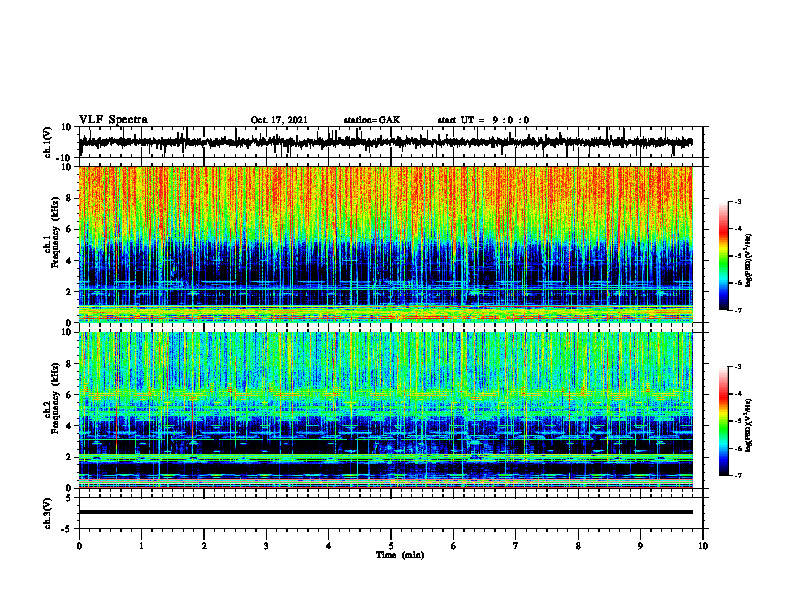This screenshot has width=792, height=612.
Task: Click the ch.1 frequency axis "8" tick label
Action: 69,198
